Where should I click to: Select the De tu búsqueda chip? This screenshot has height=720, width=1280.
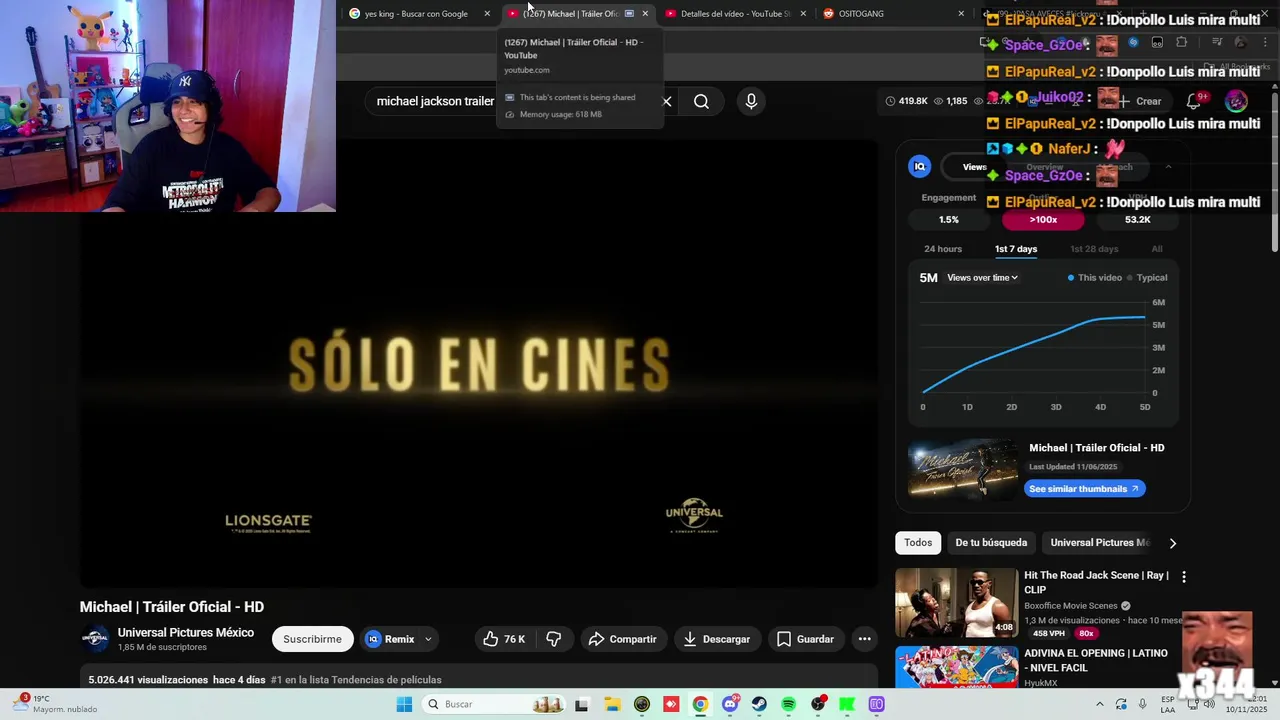(991, 543)
